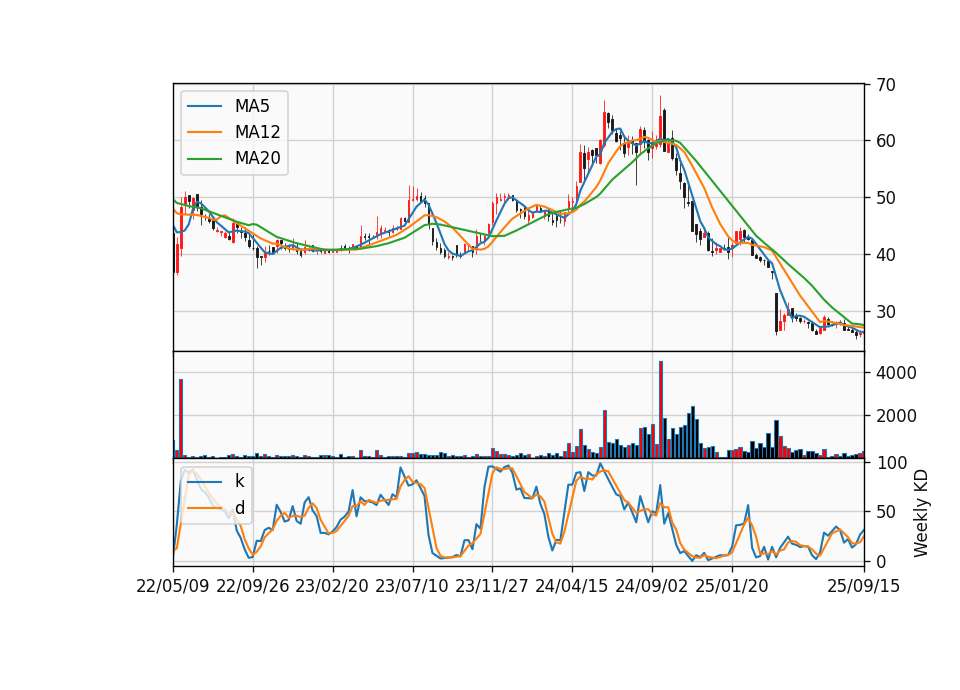
Task: Click the 60 price axis label
Action: click(x=885, y=141)
